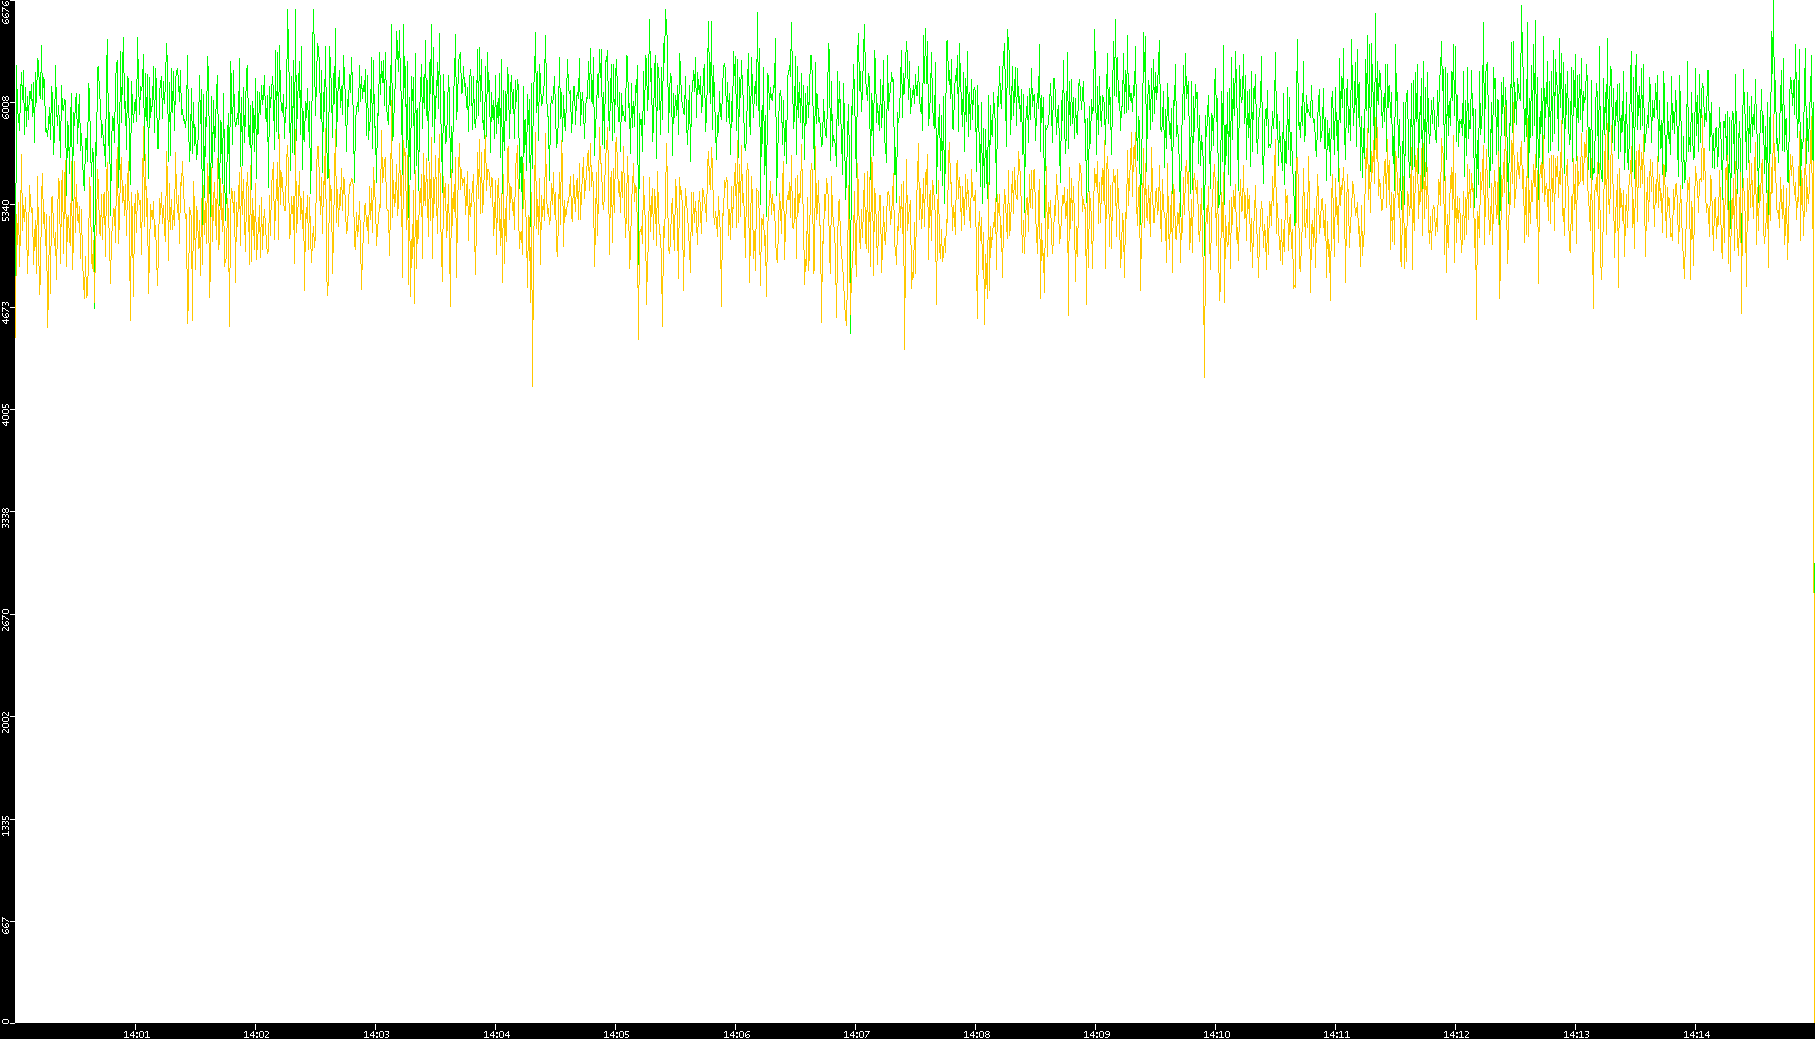The width and height of the screenshot is (1815, 1039).
Task: Select the 14:09 time axis marker
Action: 1096,1033
